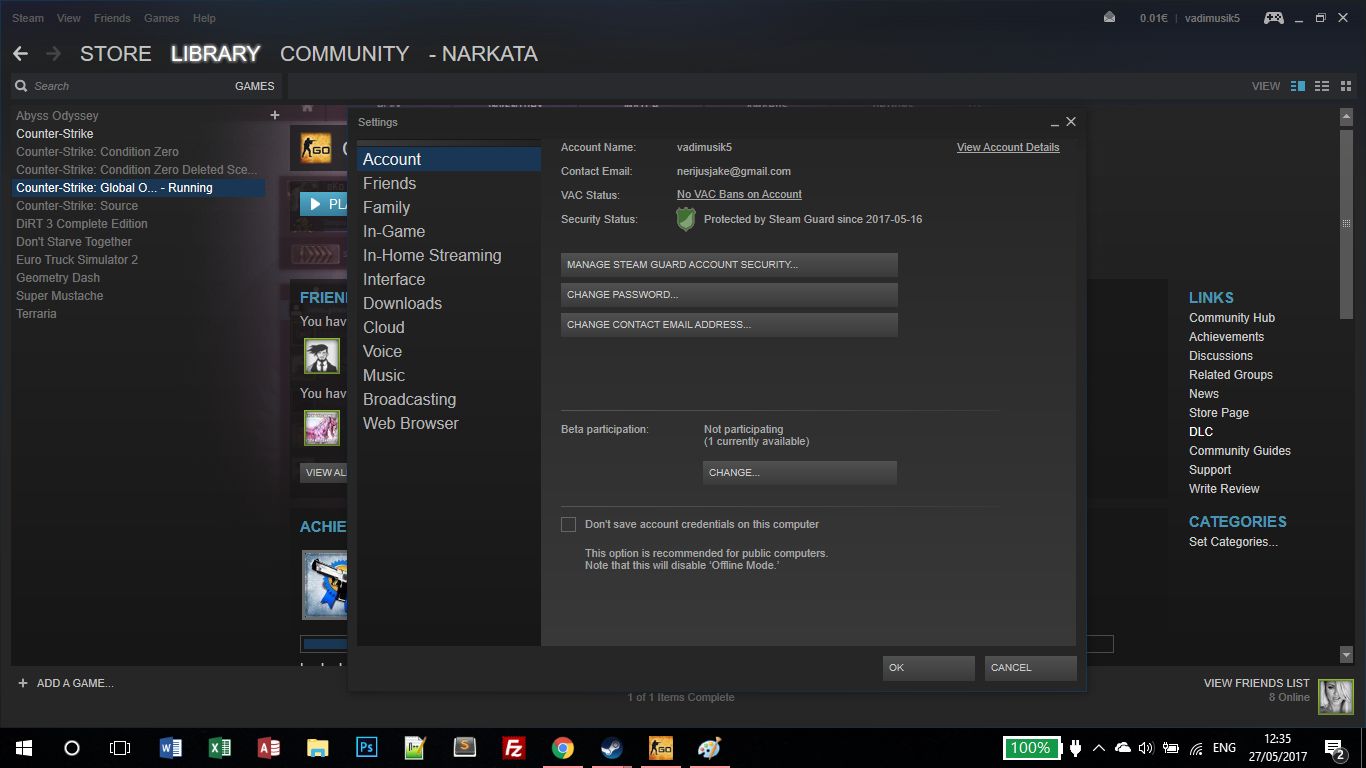Open Steam Guard shield icon
Image resolution: width=1366 pixels, height=768 pixels.
point(686,219)
